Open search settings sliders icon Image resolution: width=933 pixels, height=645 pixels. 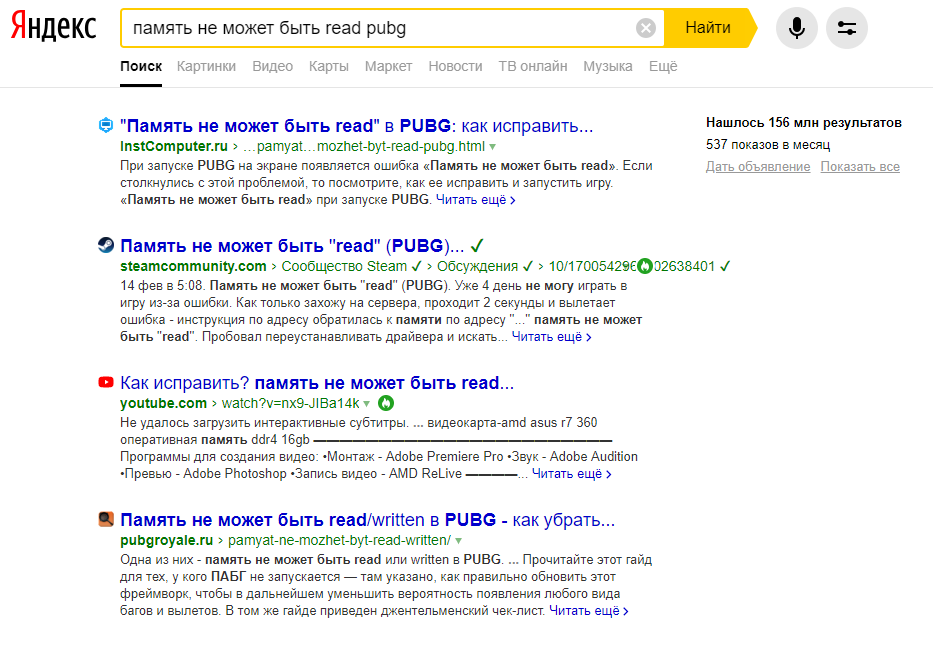tap(846, 27)
